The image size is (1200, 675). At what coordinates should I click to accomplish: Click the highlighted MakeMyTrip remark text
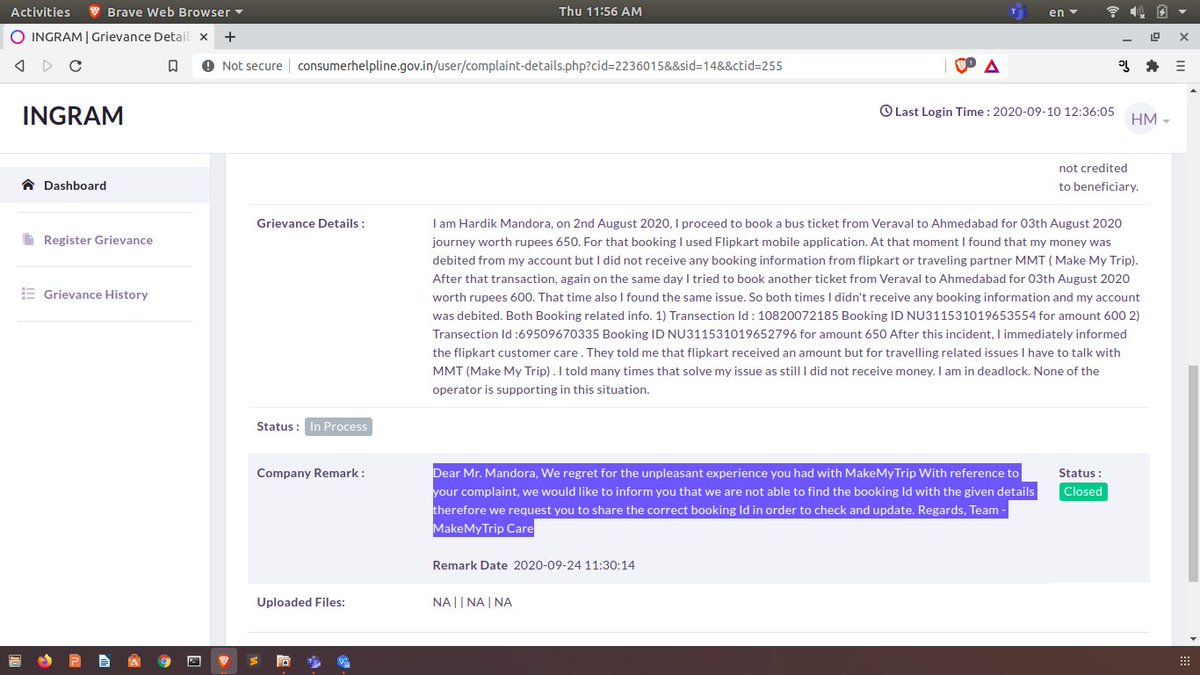coord(734,500)
